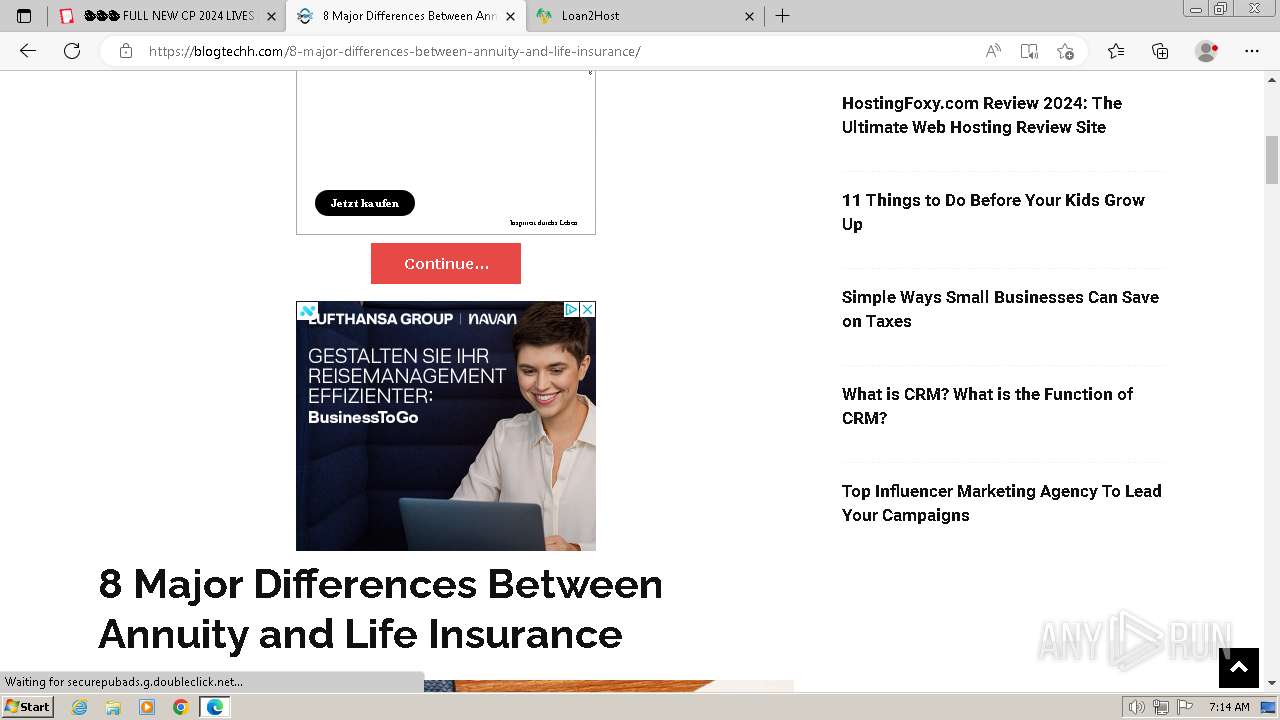Select the 8 Major Differences tab

(x=405, y=16)
